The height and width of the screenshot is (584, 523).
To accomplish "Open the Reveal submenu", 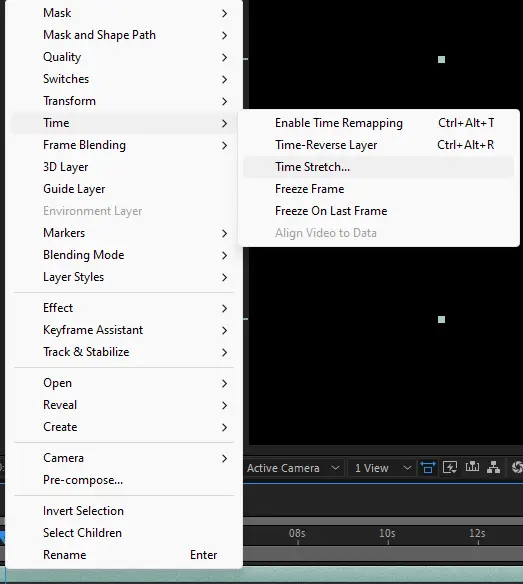I will point(124,405).
